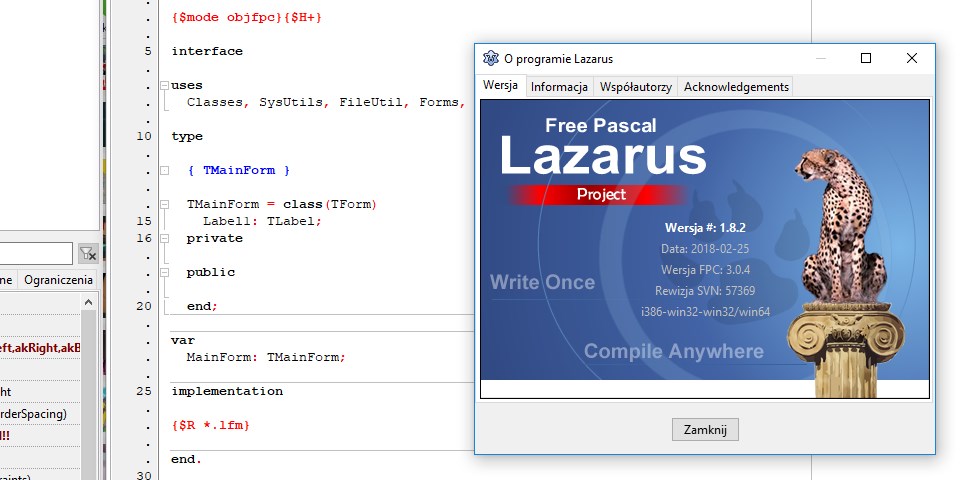The width and height of the screenshot is (960, 480).
Task: Click the Lazarus splash logo image
Action: pyautogui.click(x=705, y=249)
